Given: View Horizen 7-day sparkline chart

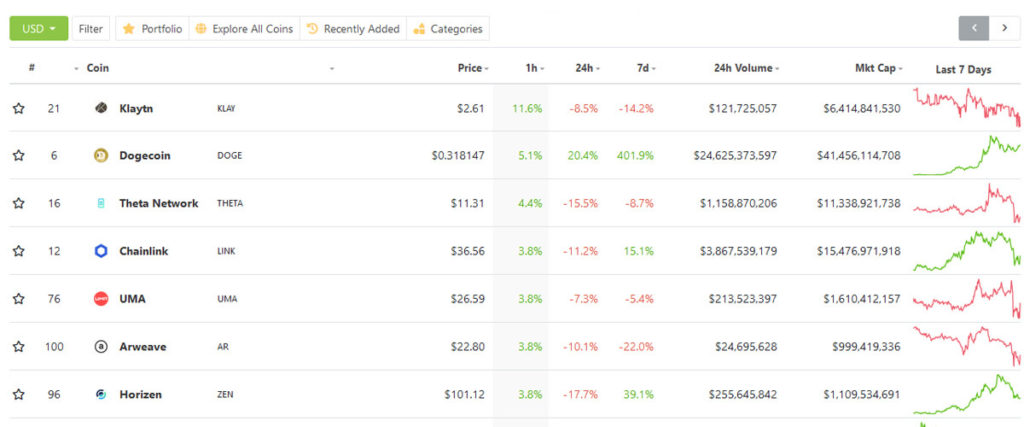Looking at the screenshot, I should click(967, 394).
